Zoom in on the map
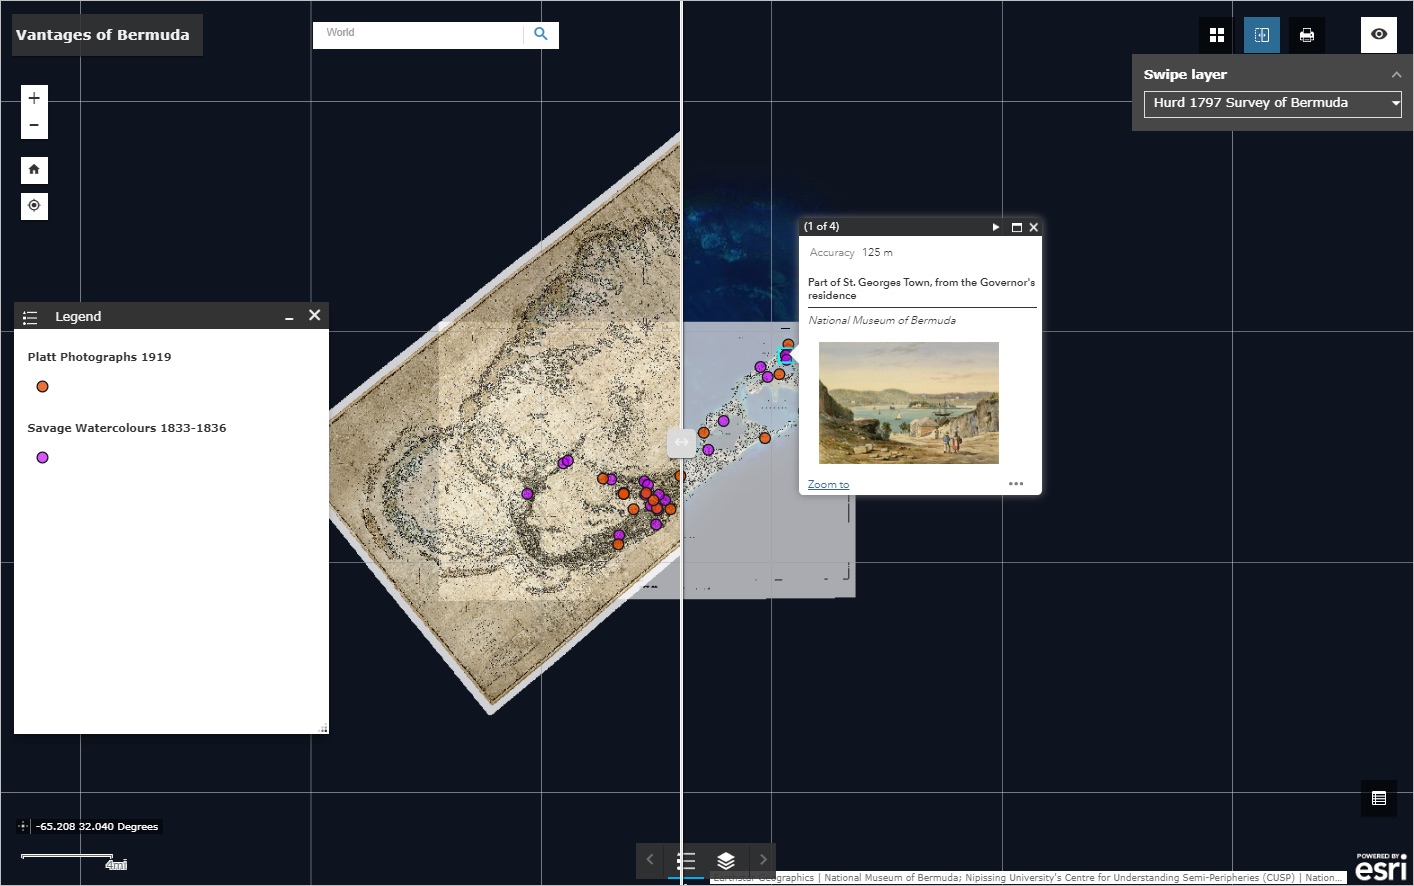The image size is (1414, 886). point(34,98)
